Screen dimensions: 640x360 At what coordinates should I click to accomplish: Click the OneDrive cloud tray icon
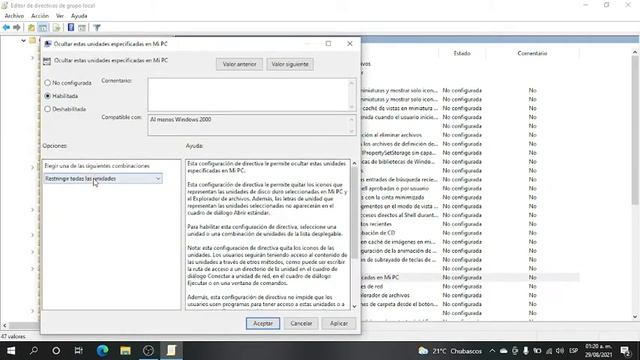[x=504, y=351]
